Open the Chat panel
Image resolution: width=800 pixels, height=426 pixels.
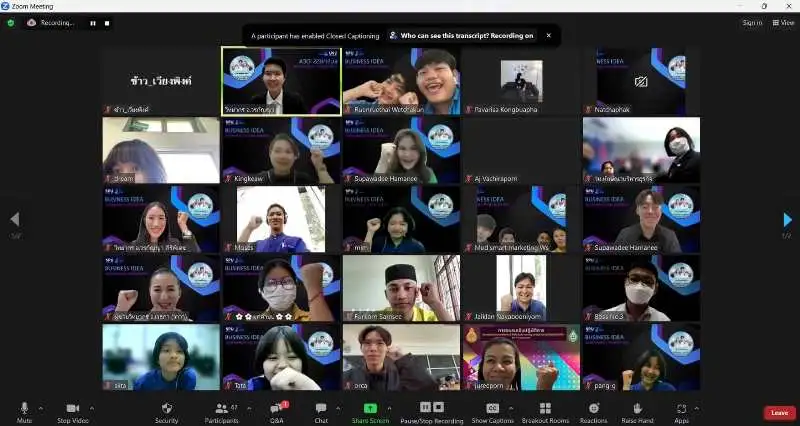pyautogui.click(x=321, y=411)
